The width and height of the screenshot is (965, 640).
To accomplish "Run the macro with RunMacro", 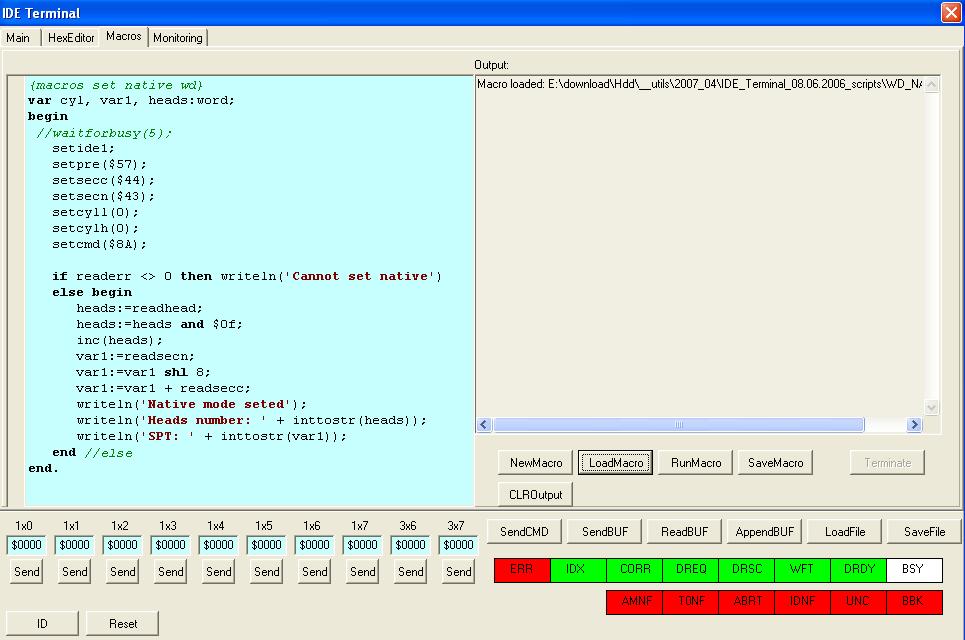I will pyautogui.click(x=695, y=463).
